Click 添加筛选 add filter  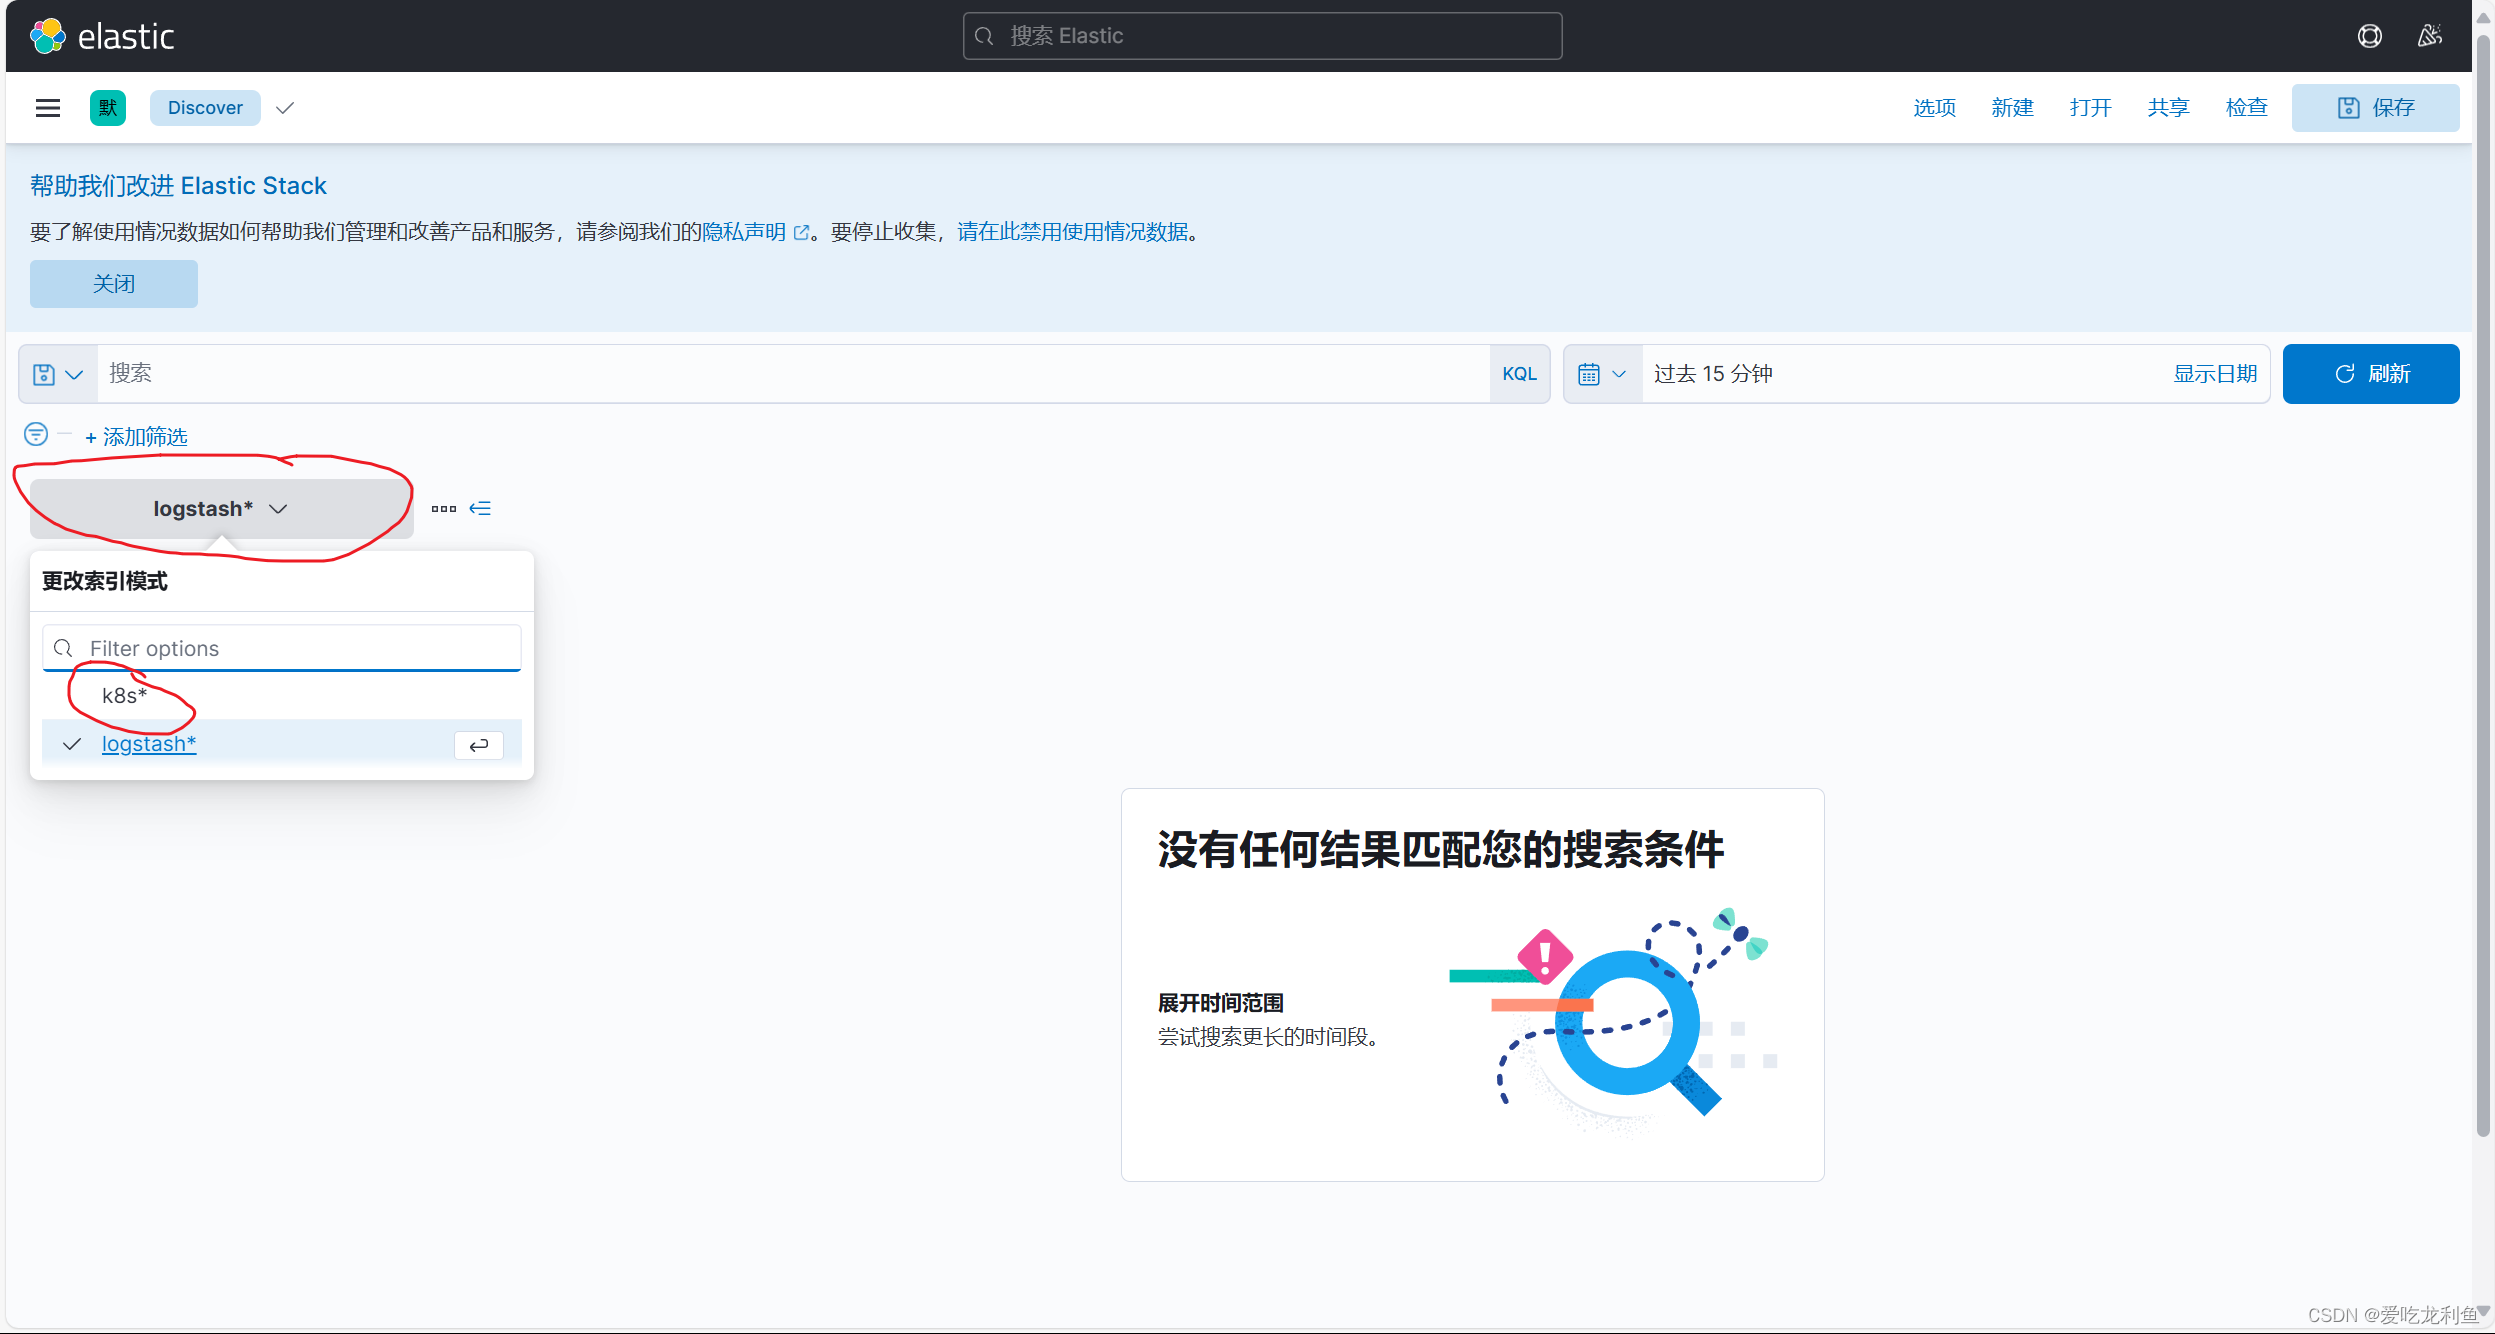136,437
